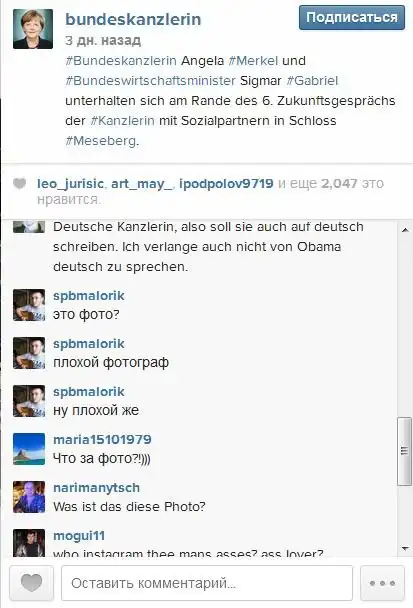Click mogui11 commenter avatar
The width and height of the screenshot is (413, 608).
pos(29,543)
